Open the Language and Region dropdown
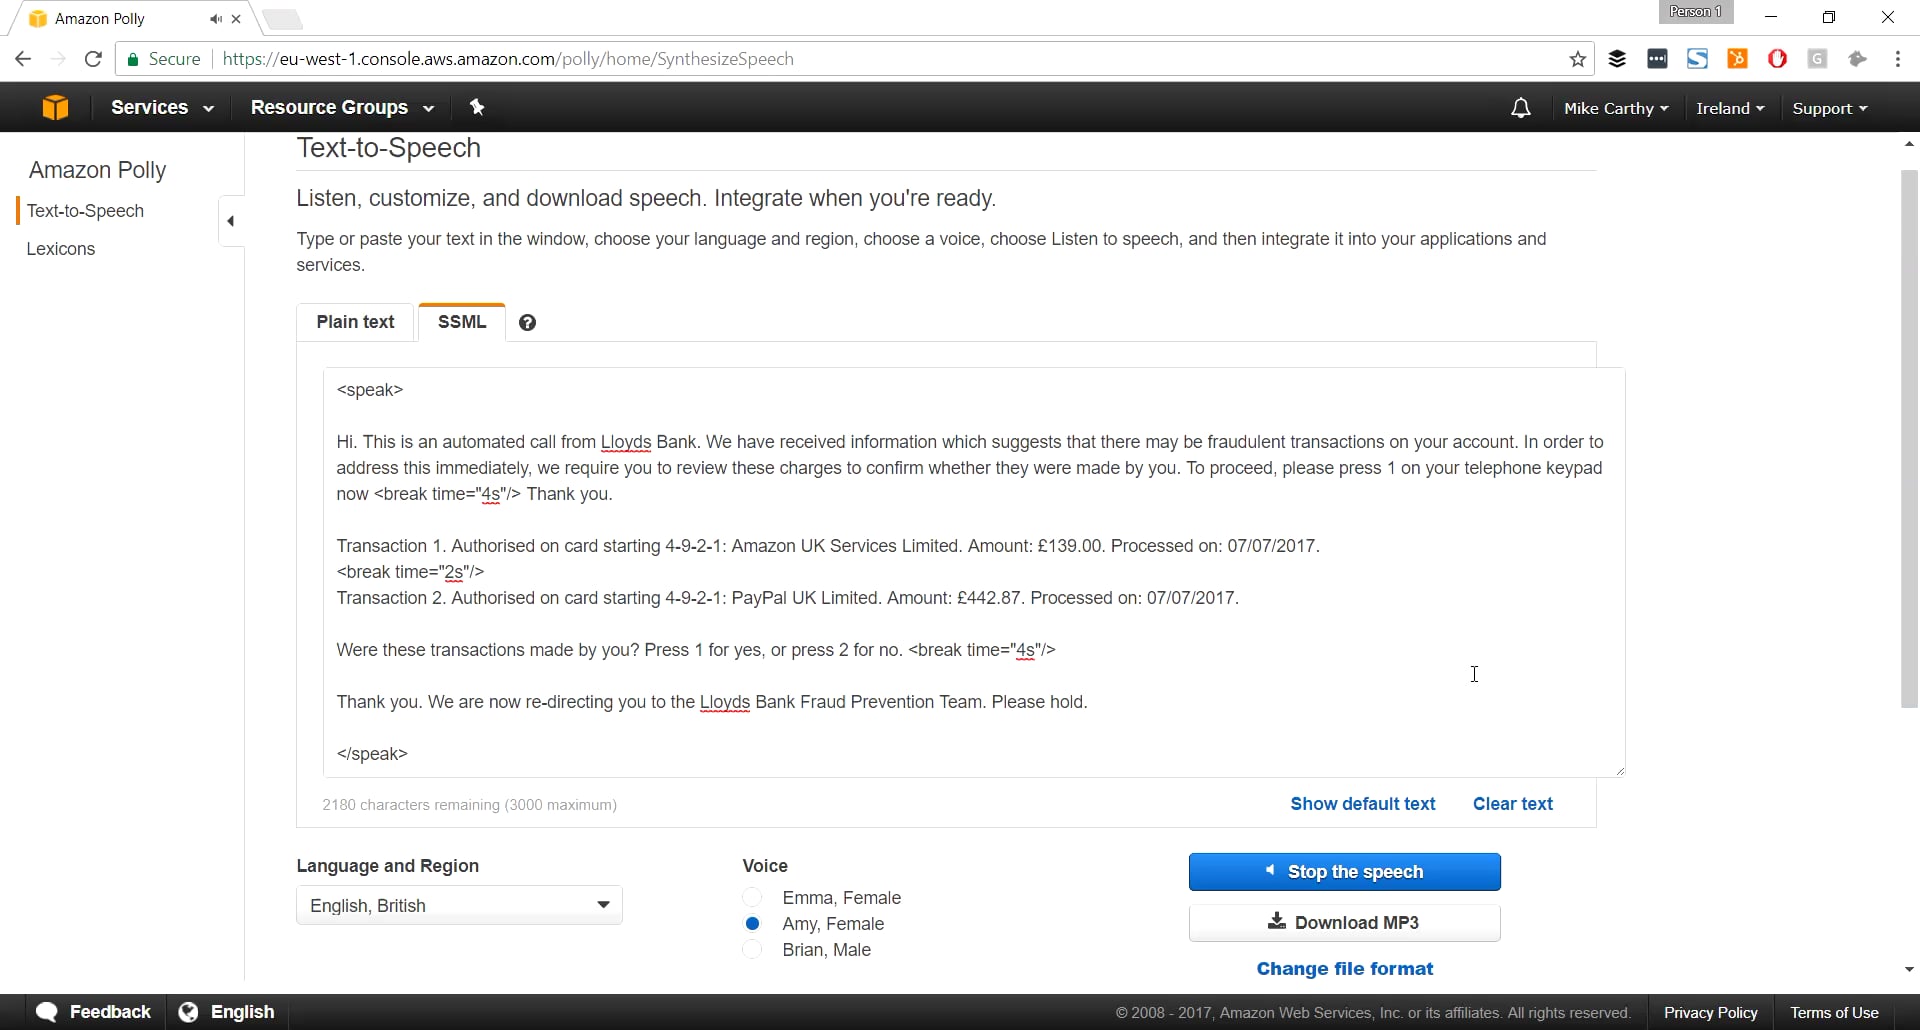The width and height of the screenshot is (1920, 1030). [x=458, y=905]
